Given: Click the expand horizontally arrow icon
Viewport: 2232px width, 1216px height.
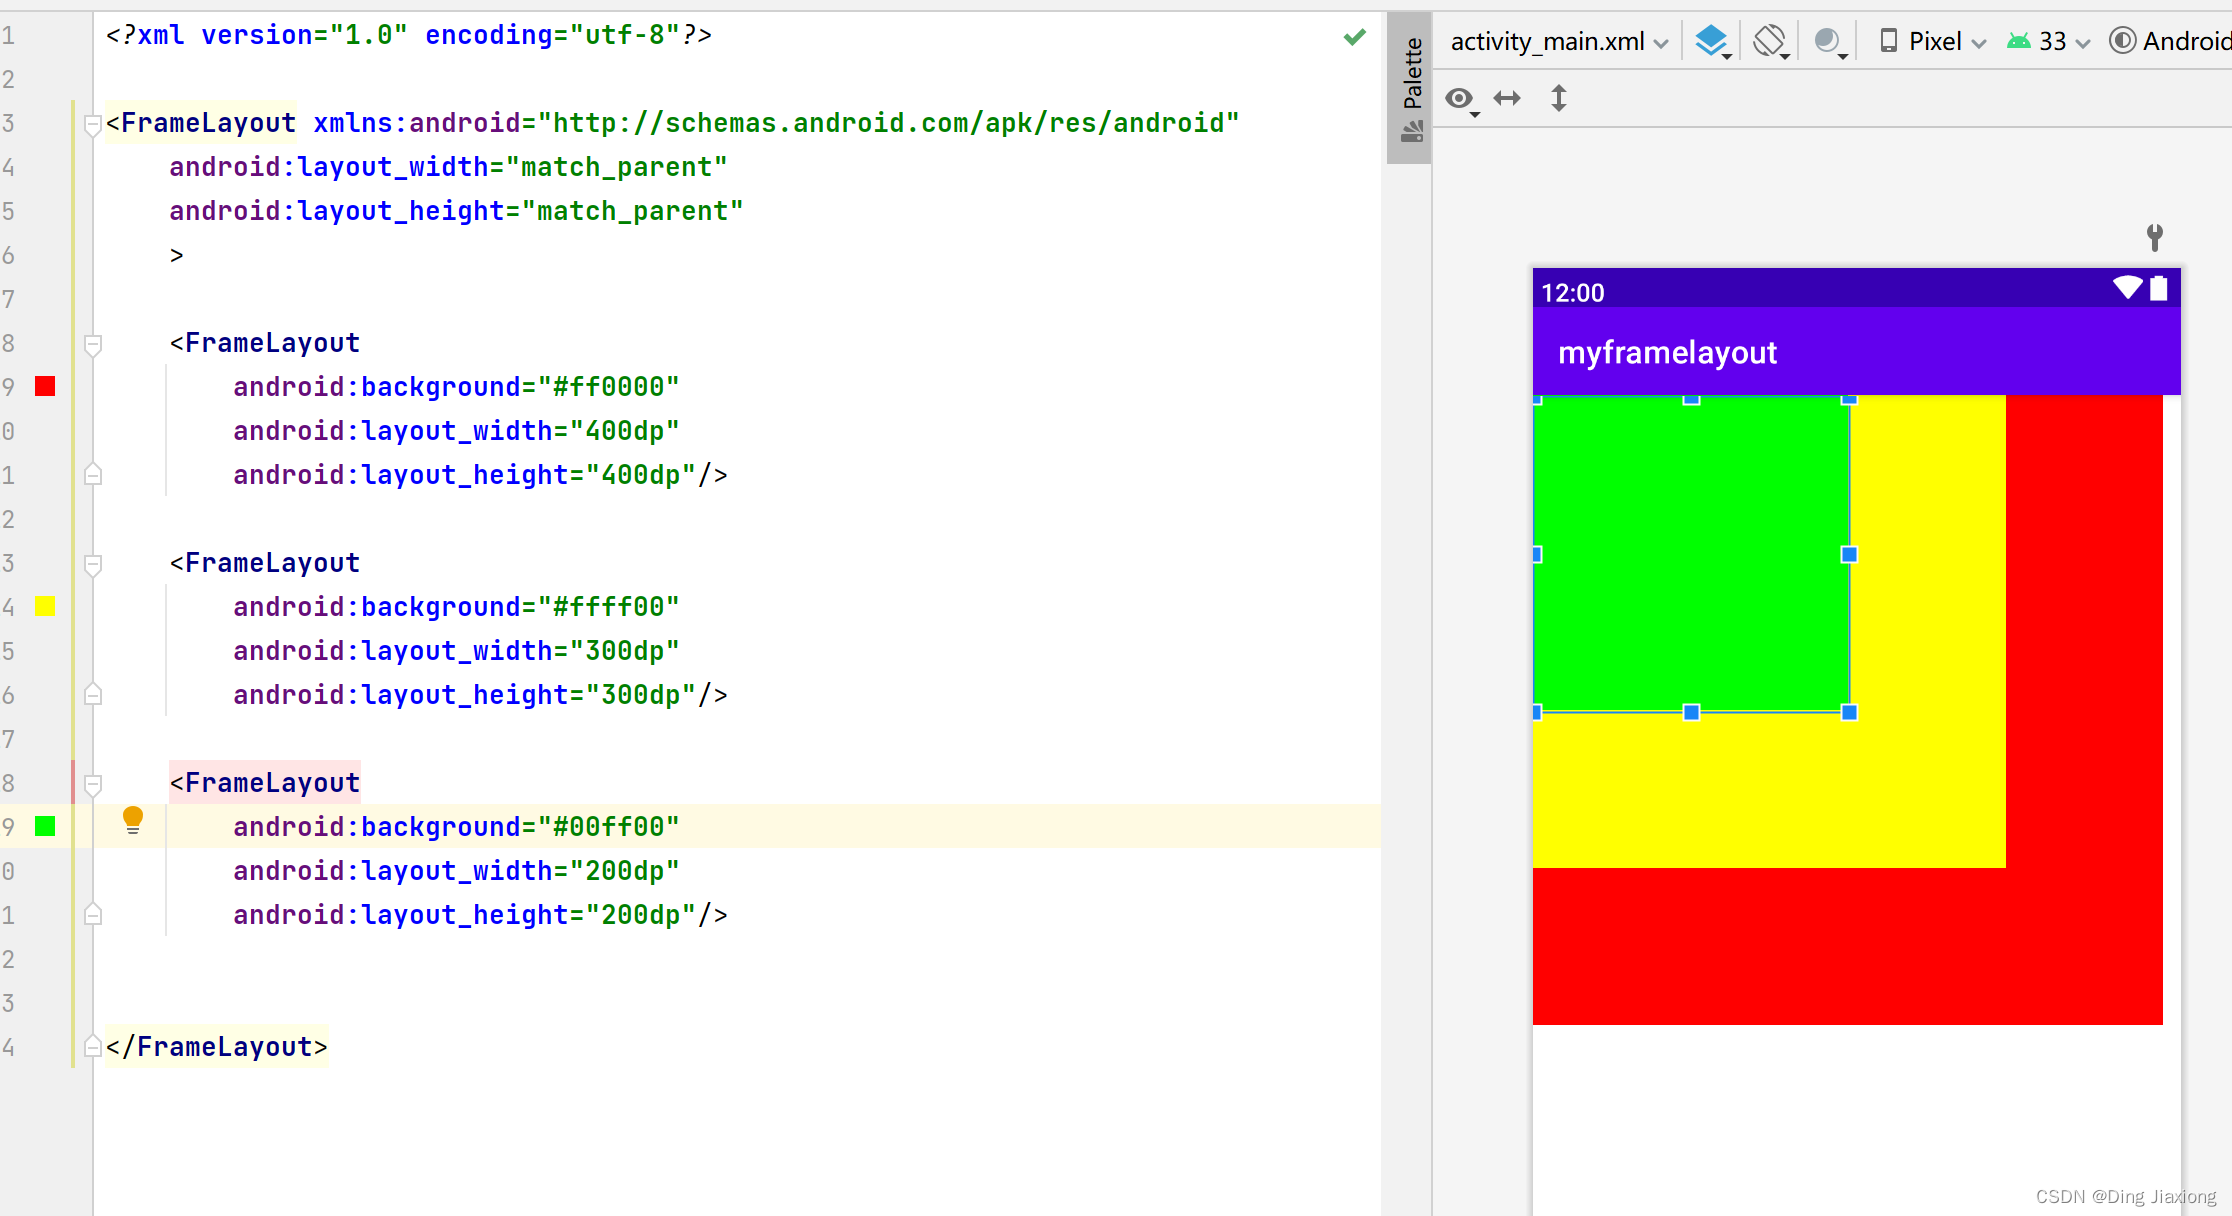Looking at the screenshot, I should [1507, 98].
